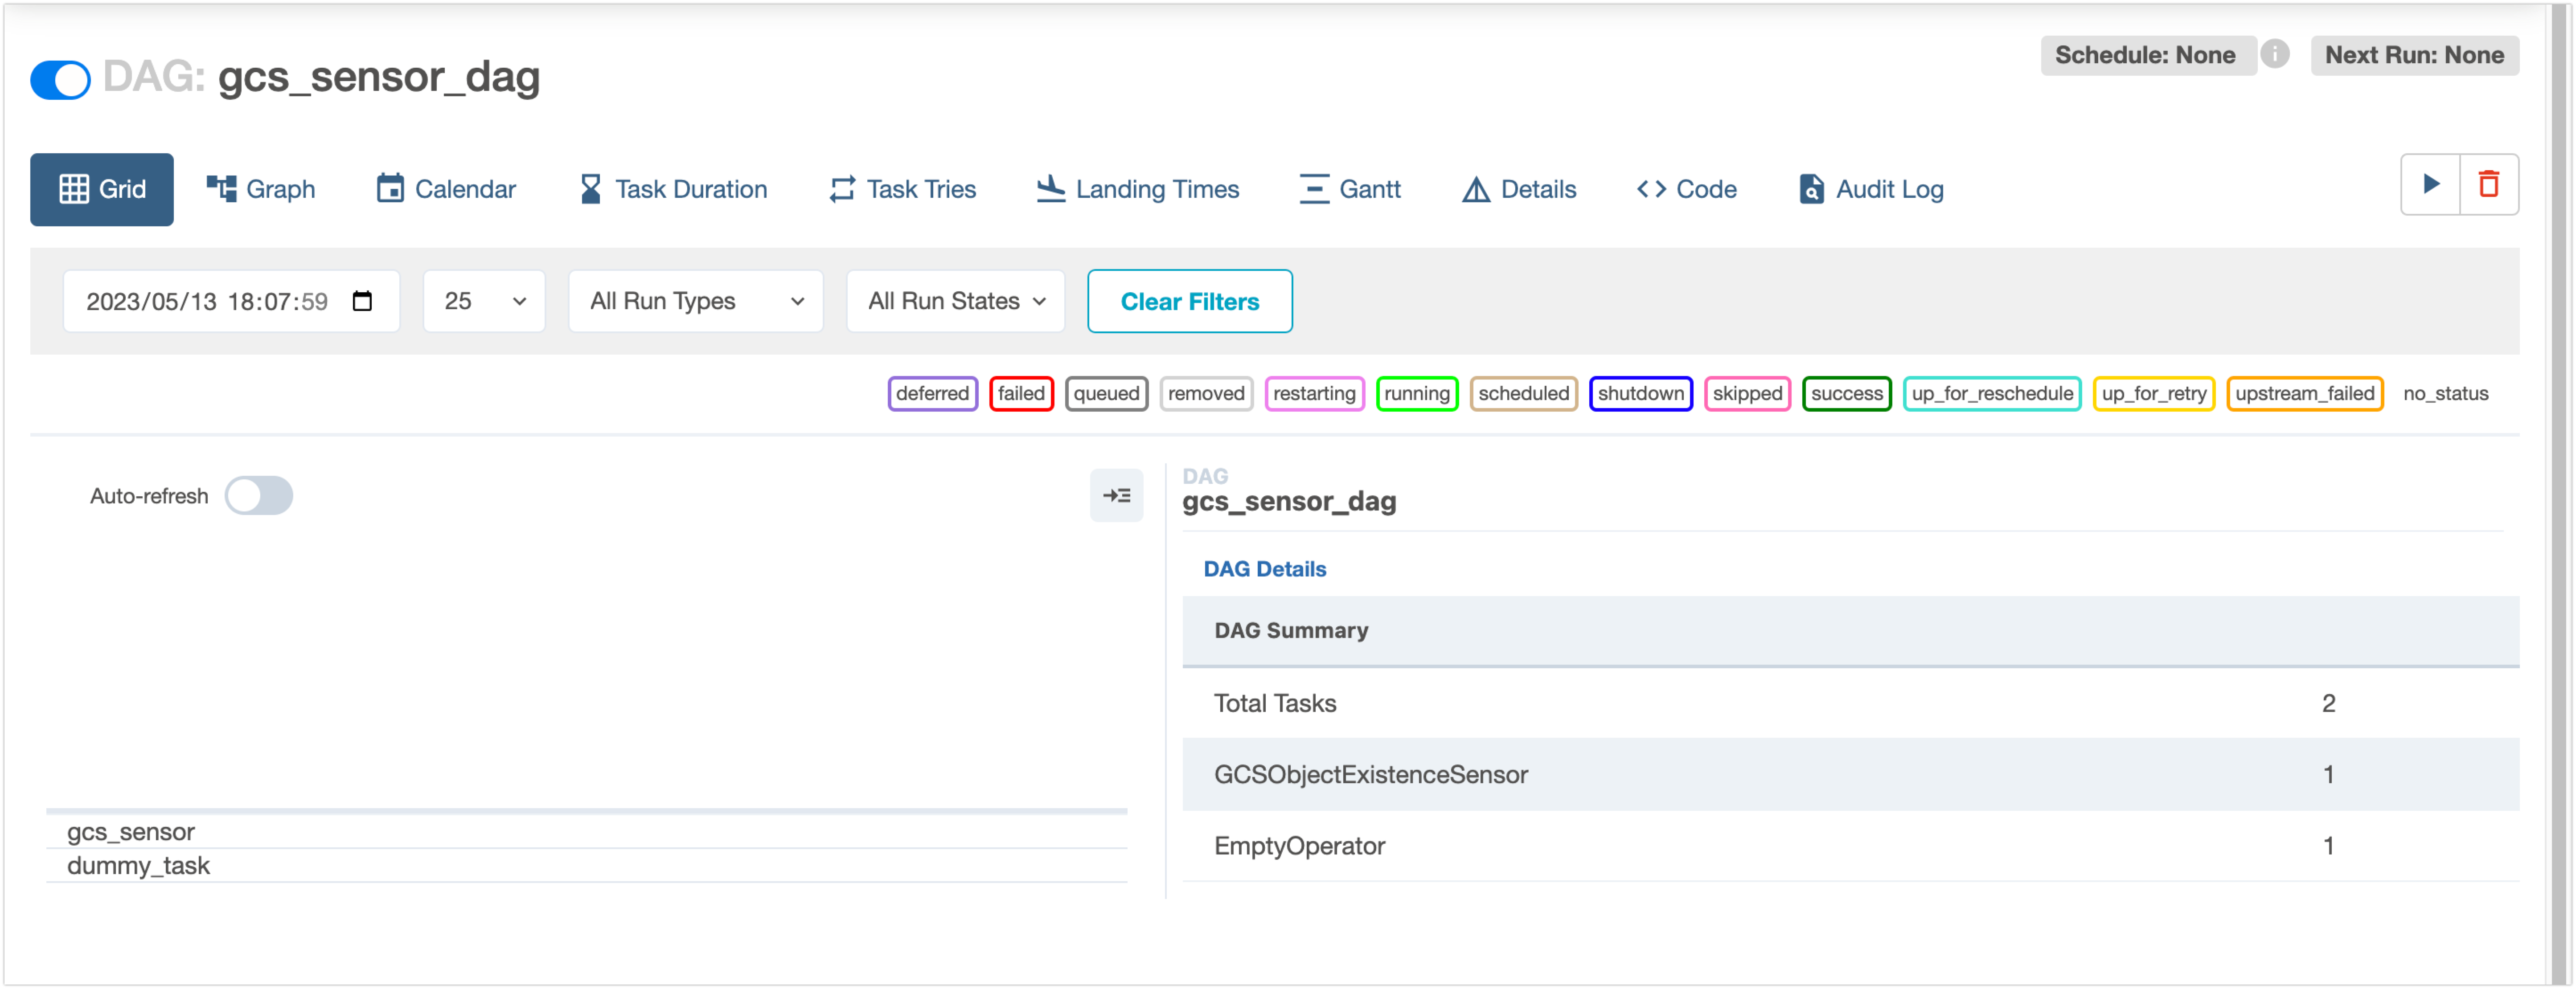This screenshot has height=989, width=2576.
Task: Enable the Auto-refresh switch
Action: point(258,496)
